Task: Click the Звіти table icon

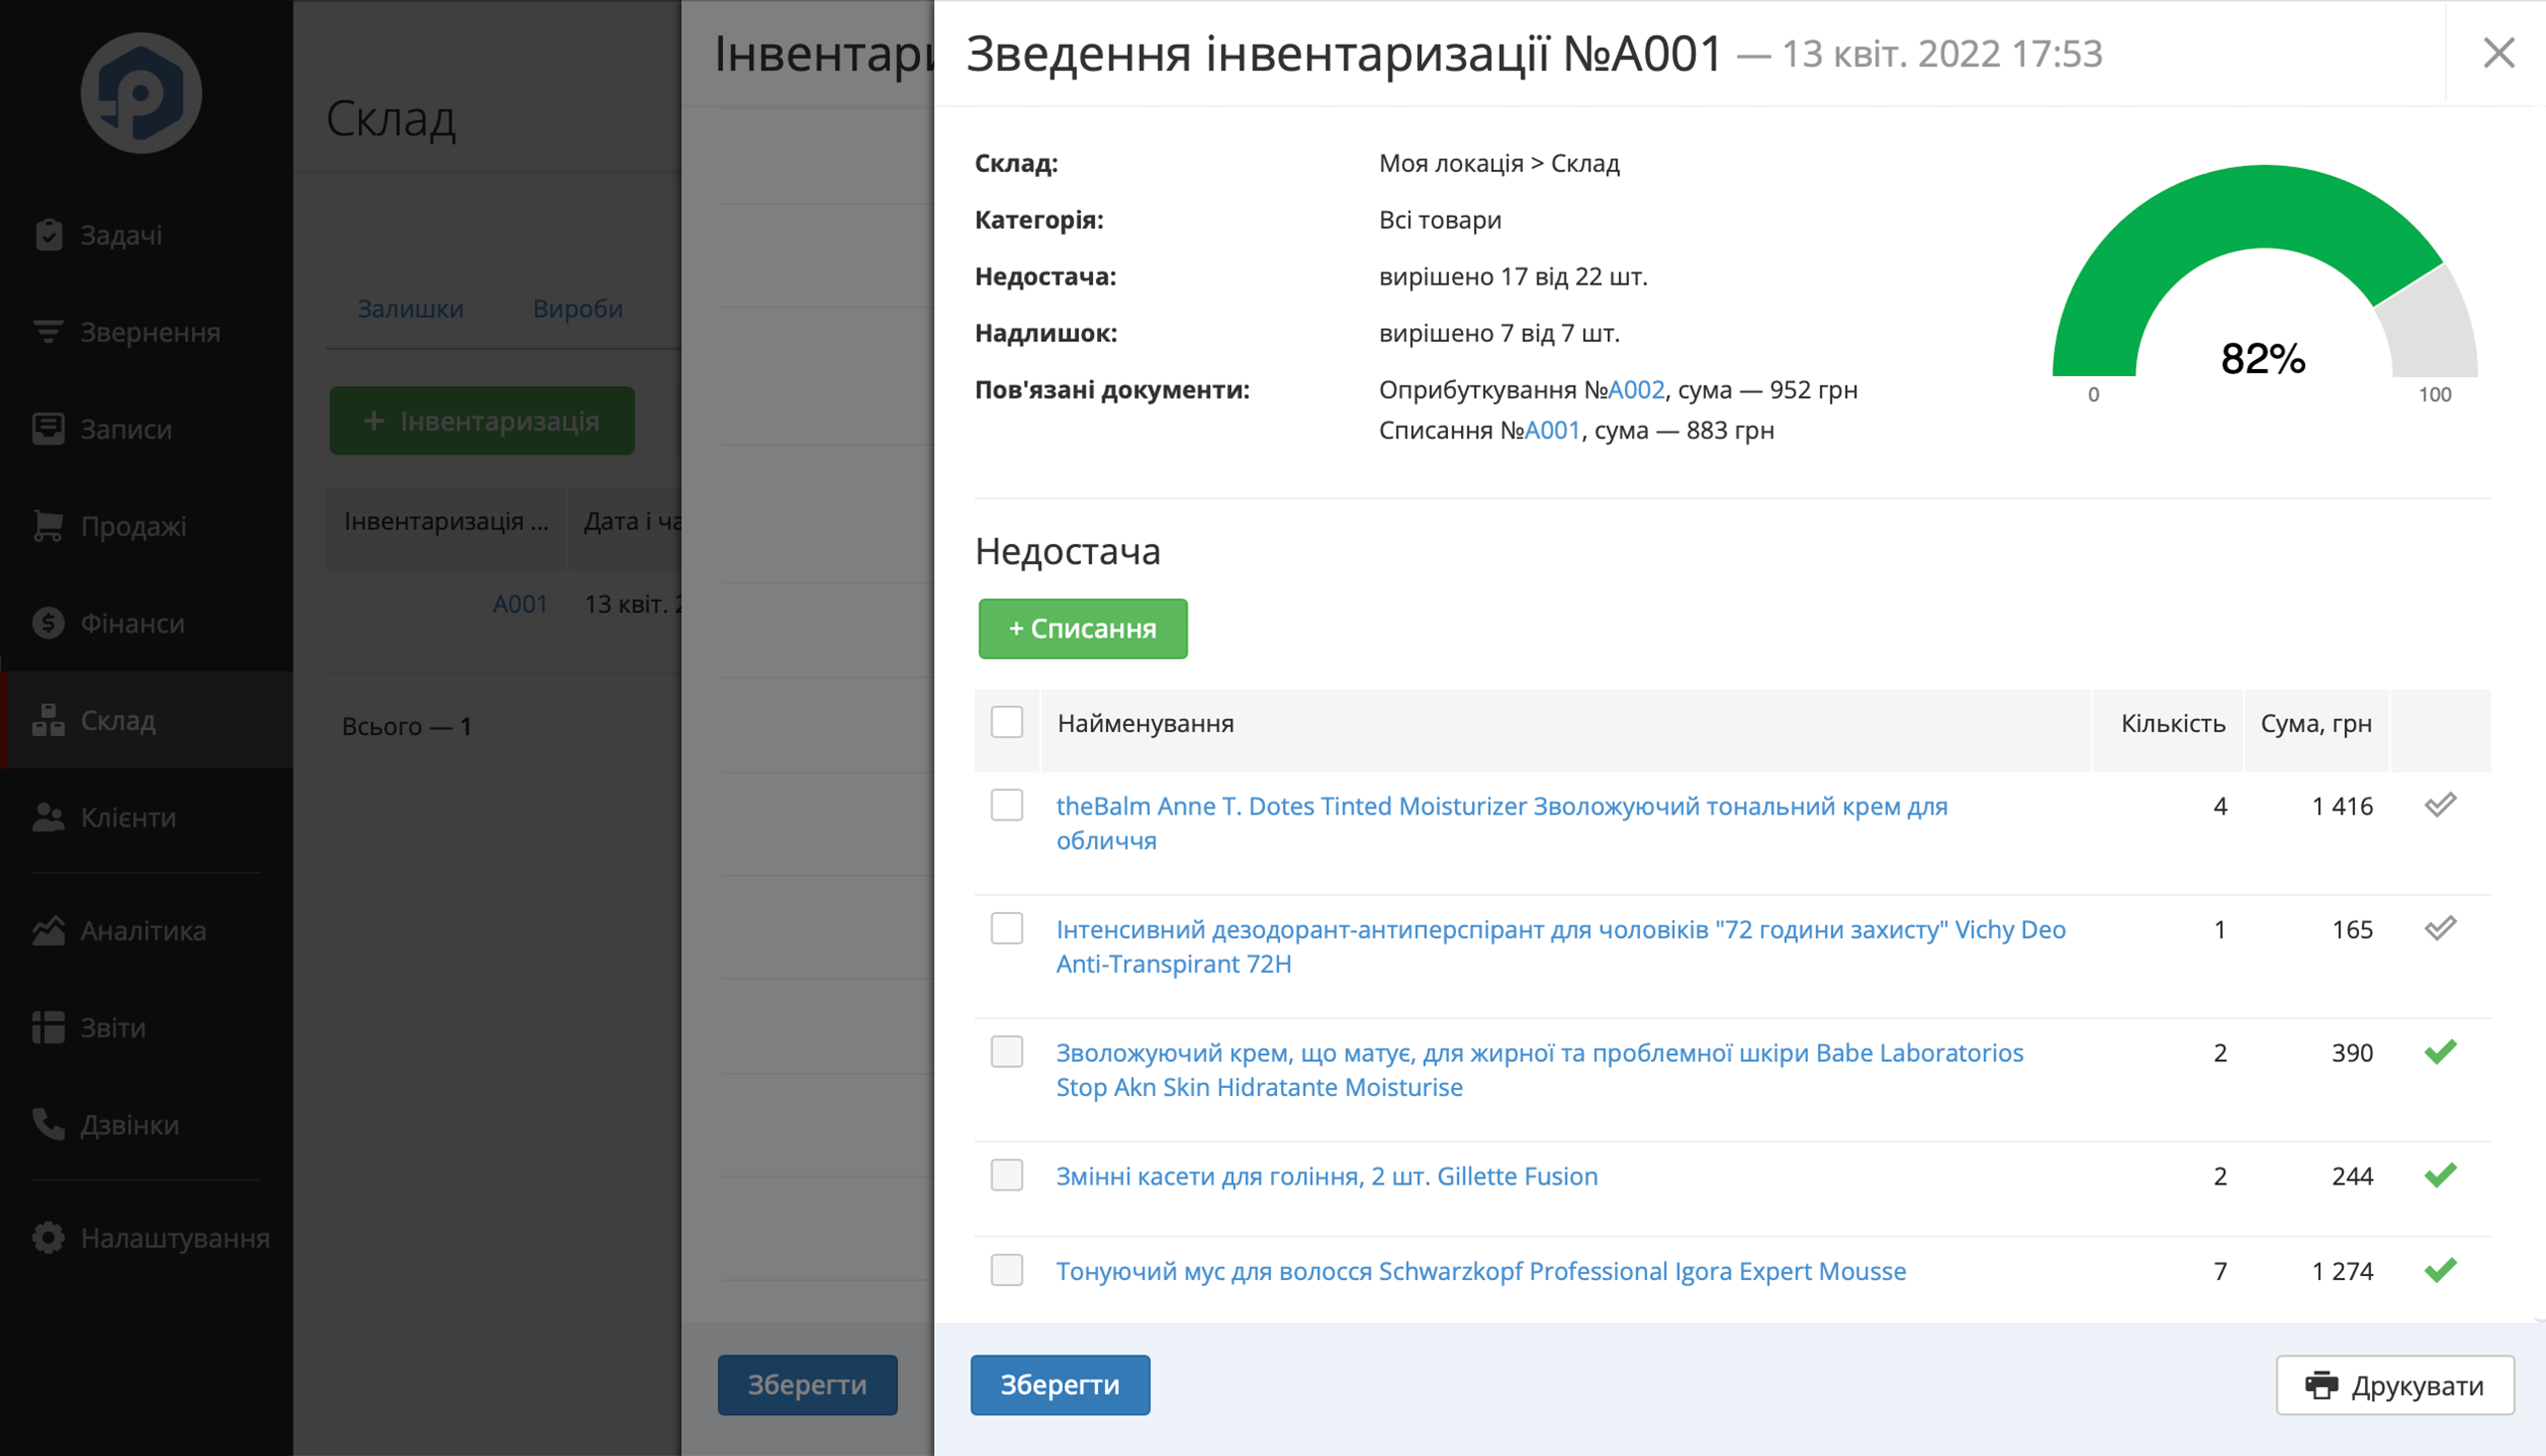Action: pyautogui.click(x=48, y=1027)
